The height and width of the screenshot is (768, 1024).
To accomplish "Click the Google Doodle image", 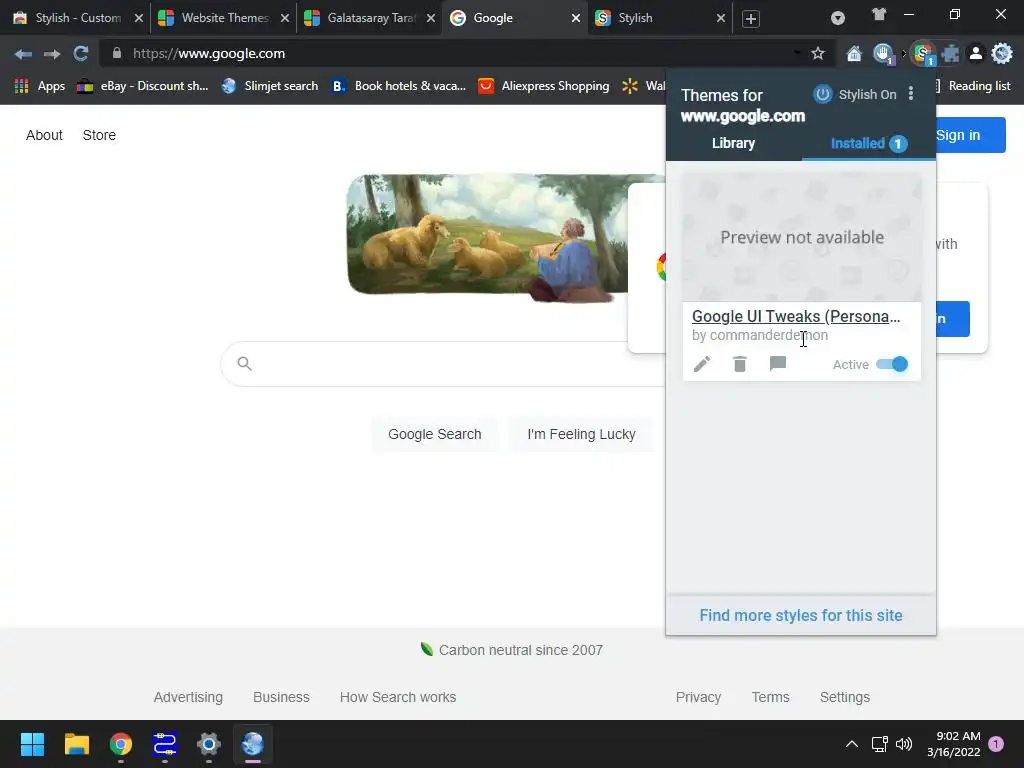I will click(487, 238).
